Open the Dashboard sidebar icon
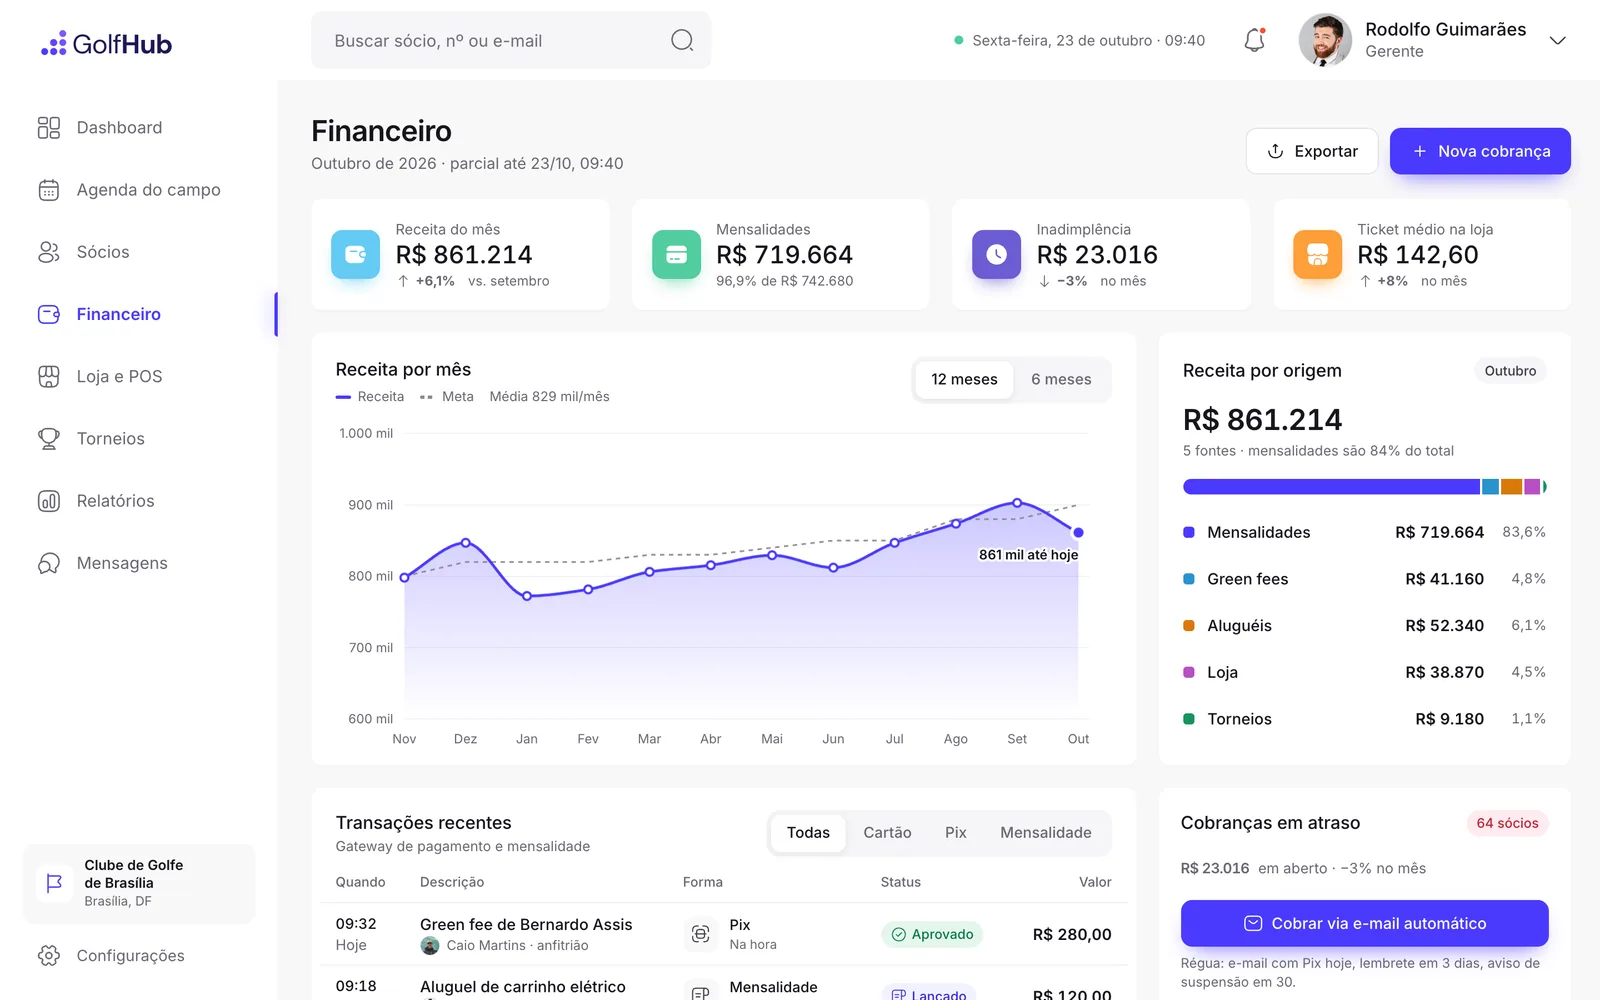Image resolution: width=1600 pixels, height=1000 pixels. point(49,127)
